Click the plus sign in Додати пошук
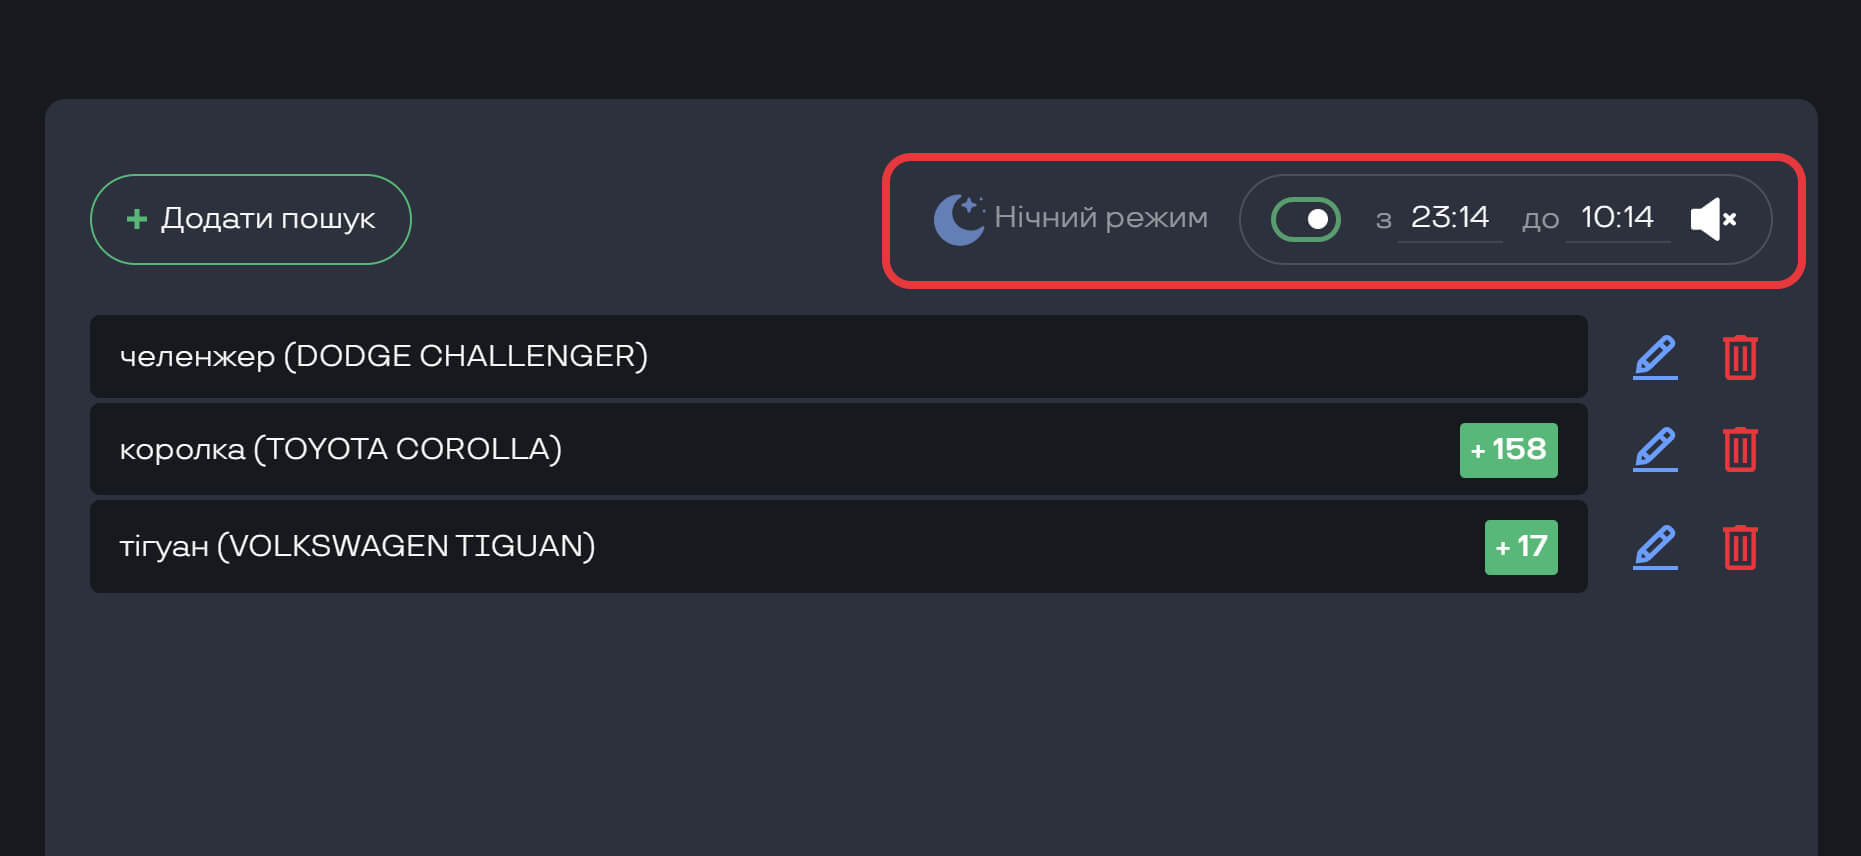Screen dimensions: 1861x856 [137, 219]
